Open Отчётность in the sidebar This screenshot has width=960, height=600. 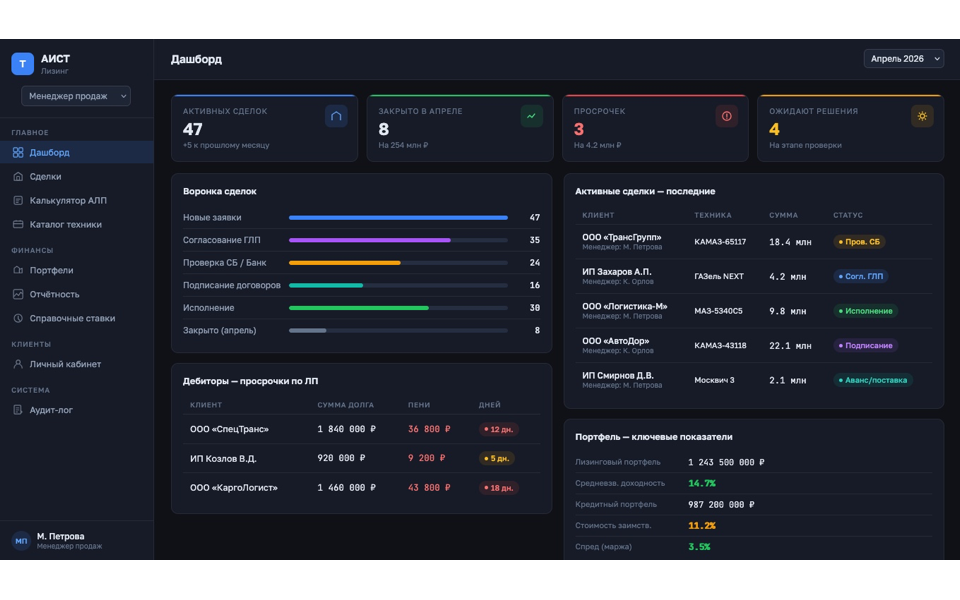77,294
